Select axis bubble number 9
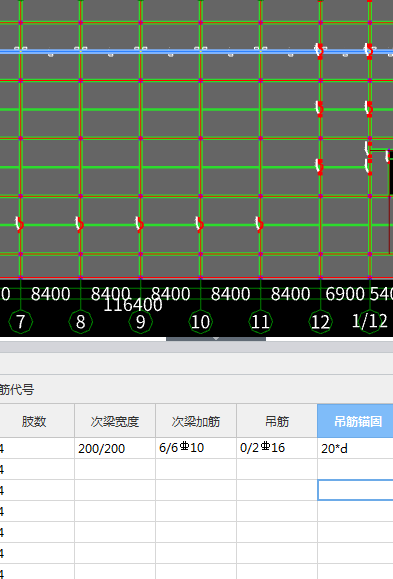This screenshot has height=579, width=393. coord(140,322)
